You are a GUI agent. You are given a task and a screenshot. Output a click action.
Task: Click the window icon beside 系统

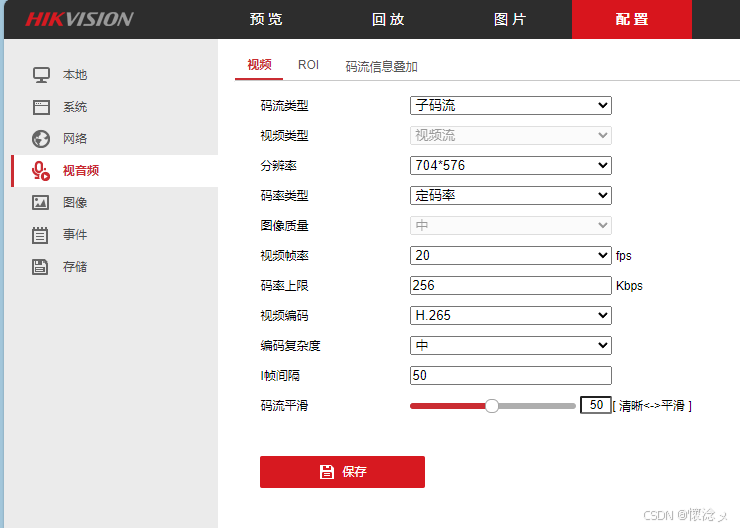coord(41,107)
